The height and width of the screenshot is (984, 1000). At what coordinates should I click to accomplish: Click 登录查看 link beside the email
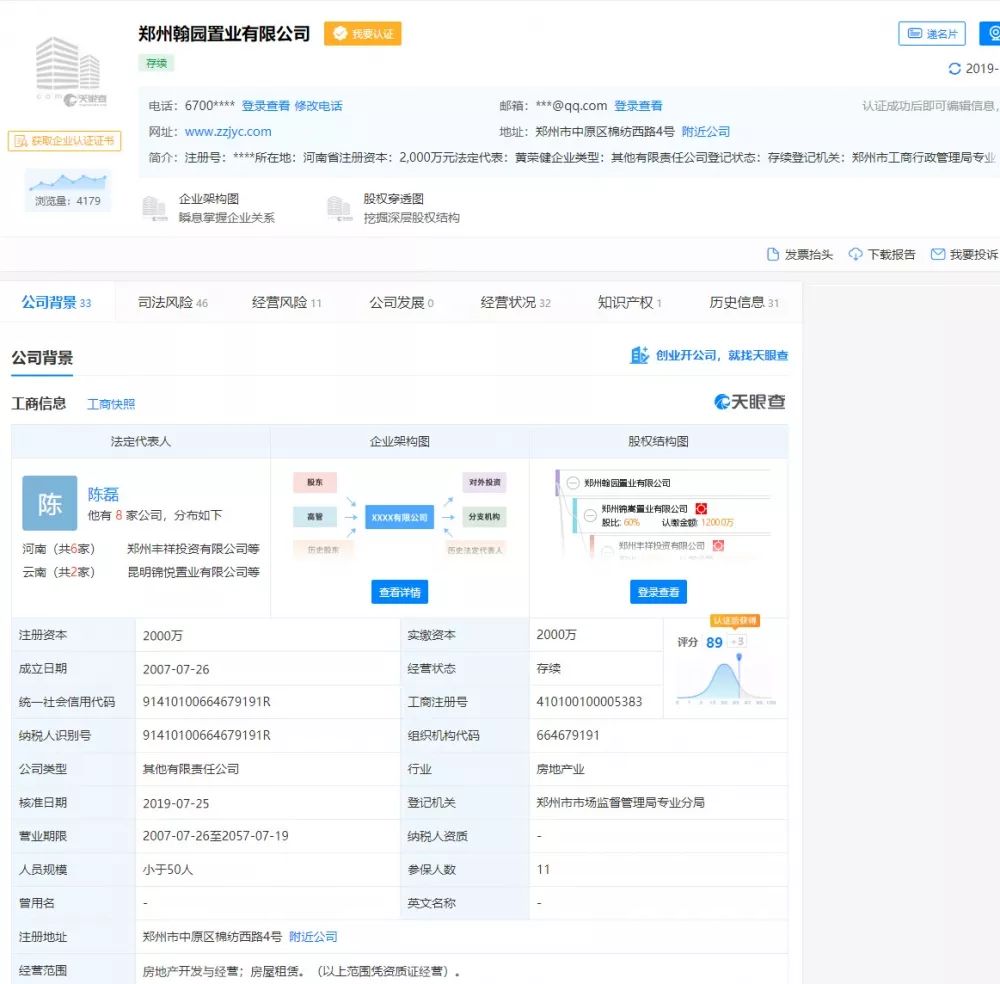point(638,106)
